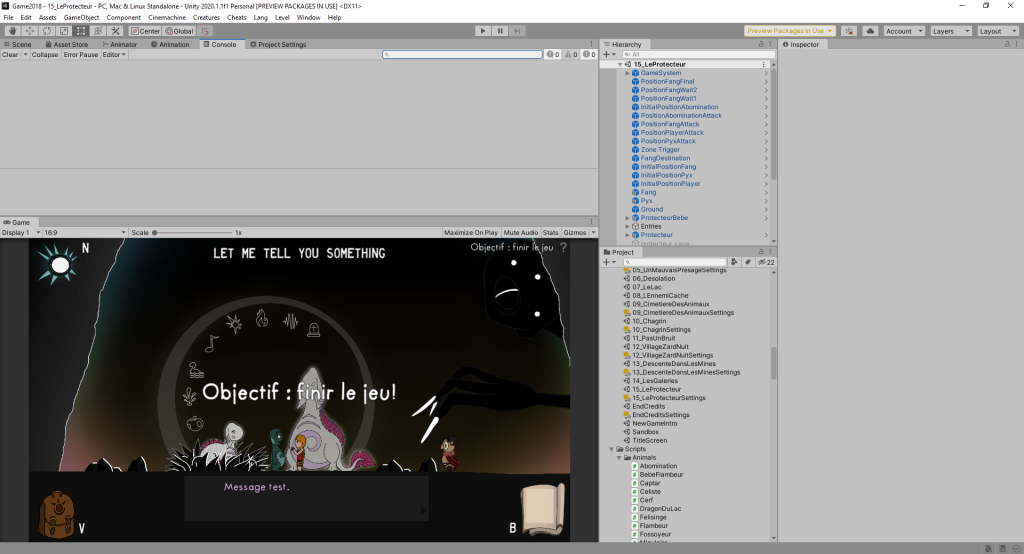Expand the GameSystem object
Viewport: 1024px width, 554px height.
tap(628, 73)
